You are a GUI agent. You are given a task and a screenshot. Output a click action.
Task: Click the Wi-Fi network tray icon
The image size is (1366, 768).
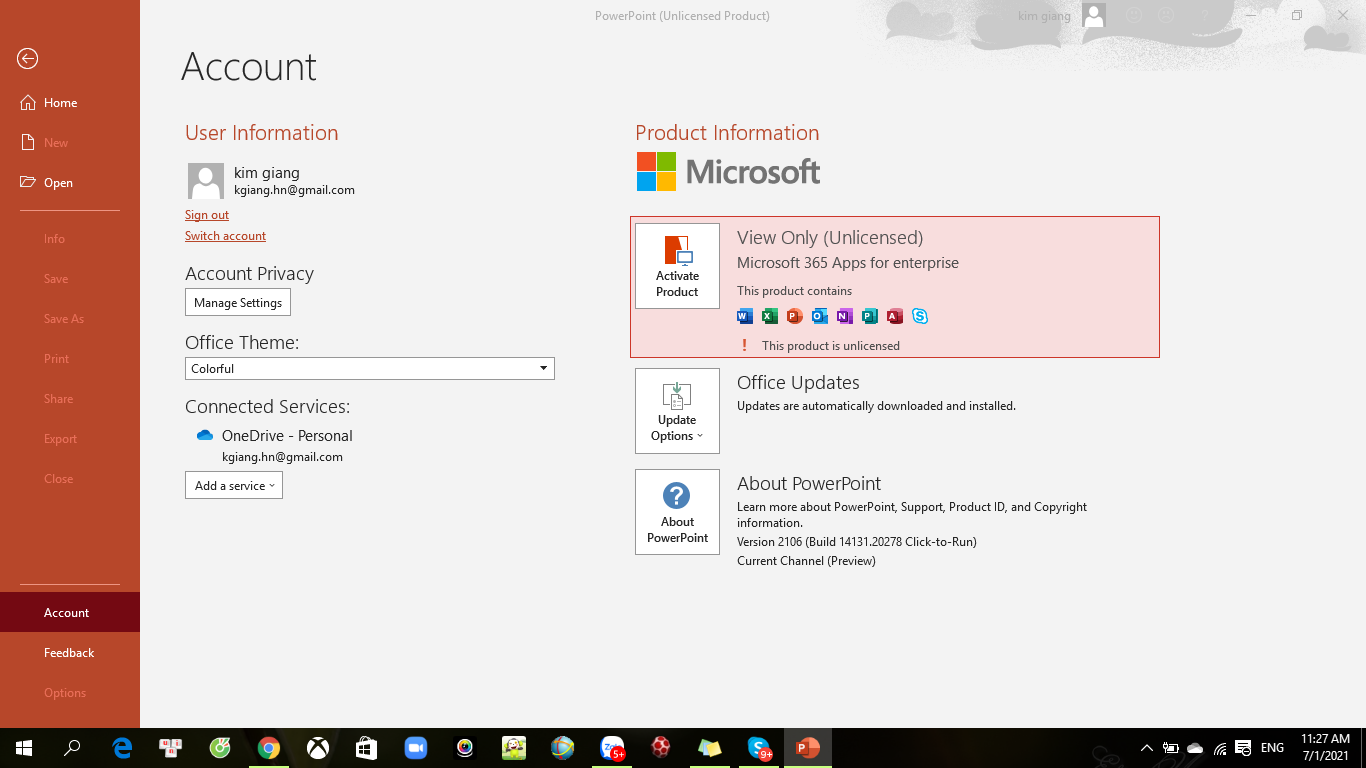1220,748
